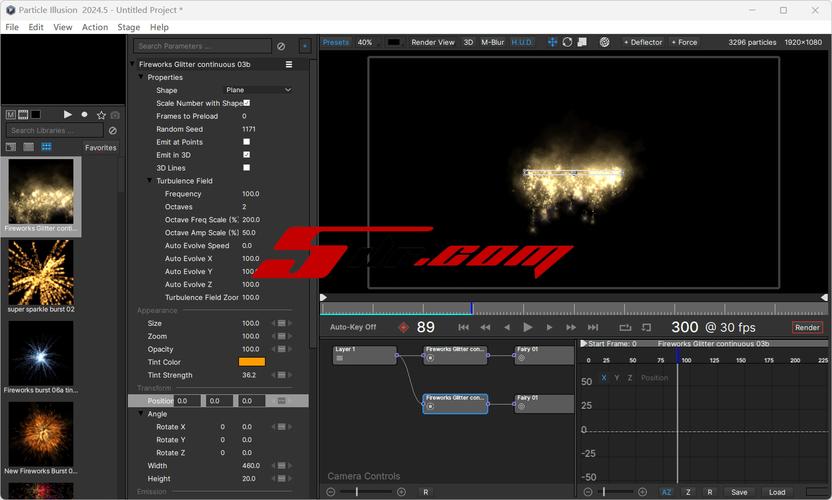This screenshot has width=832, height=500.
Task: Click the move stage icon in viewport toolbar
Action: [552, 42]
